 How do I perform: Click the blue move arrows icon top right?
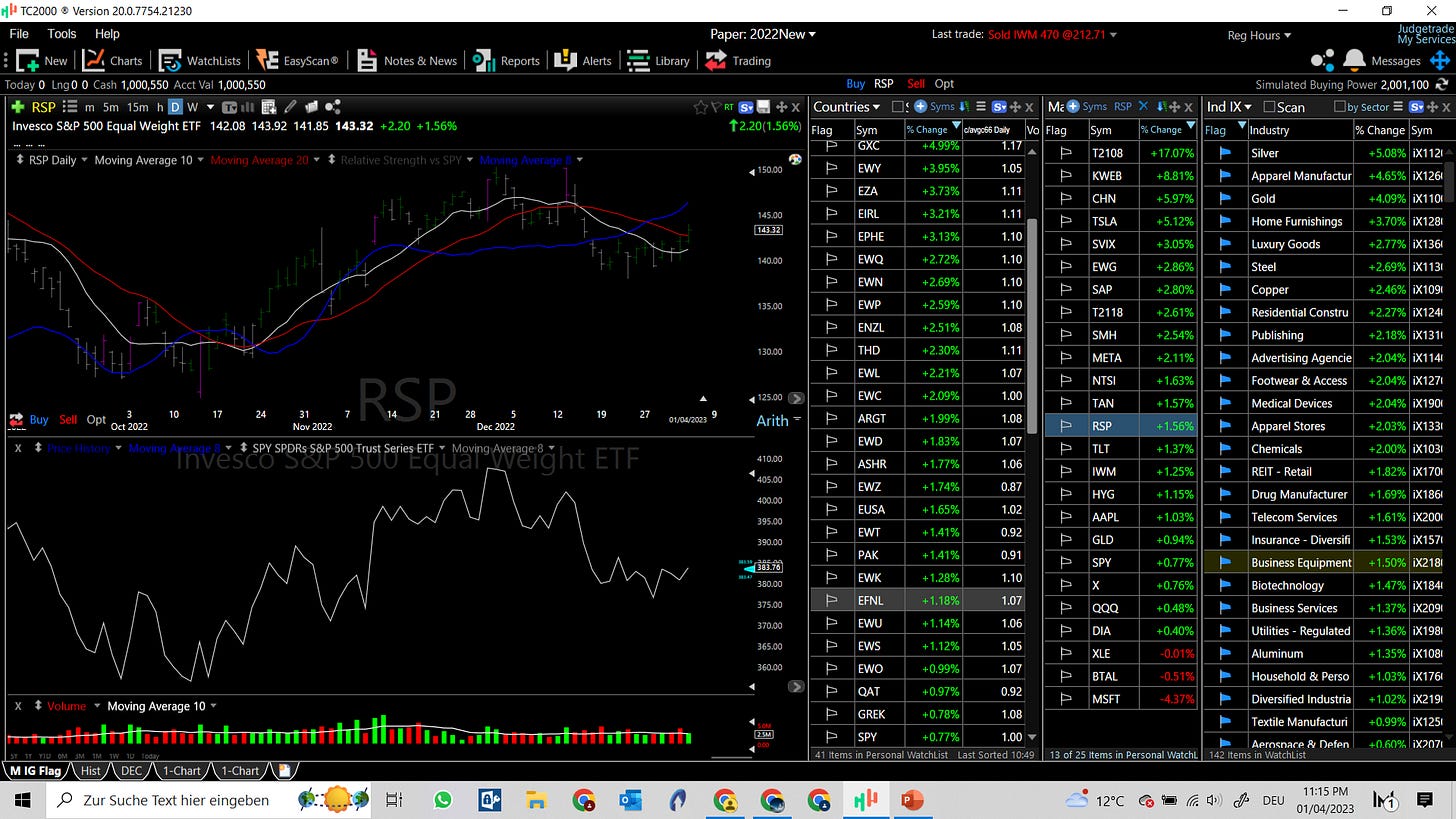(1441, 60)
